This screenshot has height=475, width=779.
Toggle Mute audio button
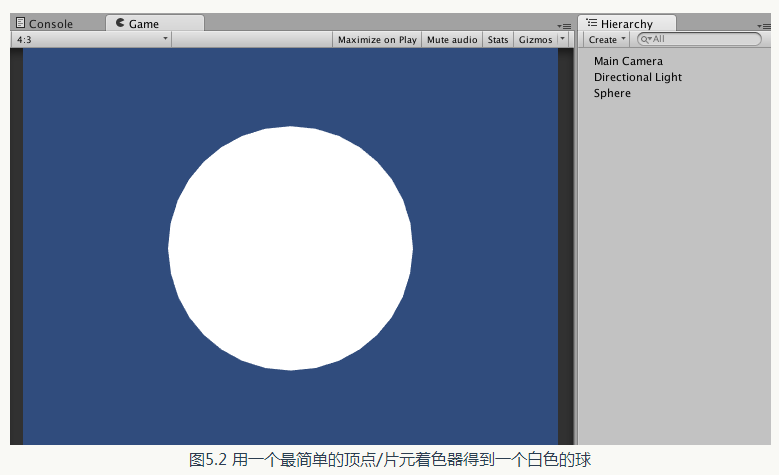(x=452, y=40)
